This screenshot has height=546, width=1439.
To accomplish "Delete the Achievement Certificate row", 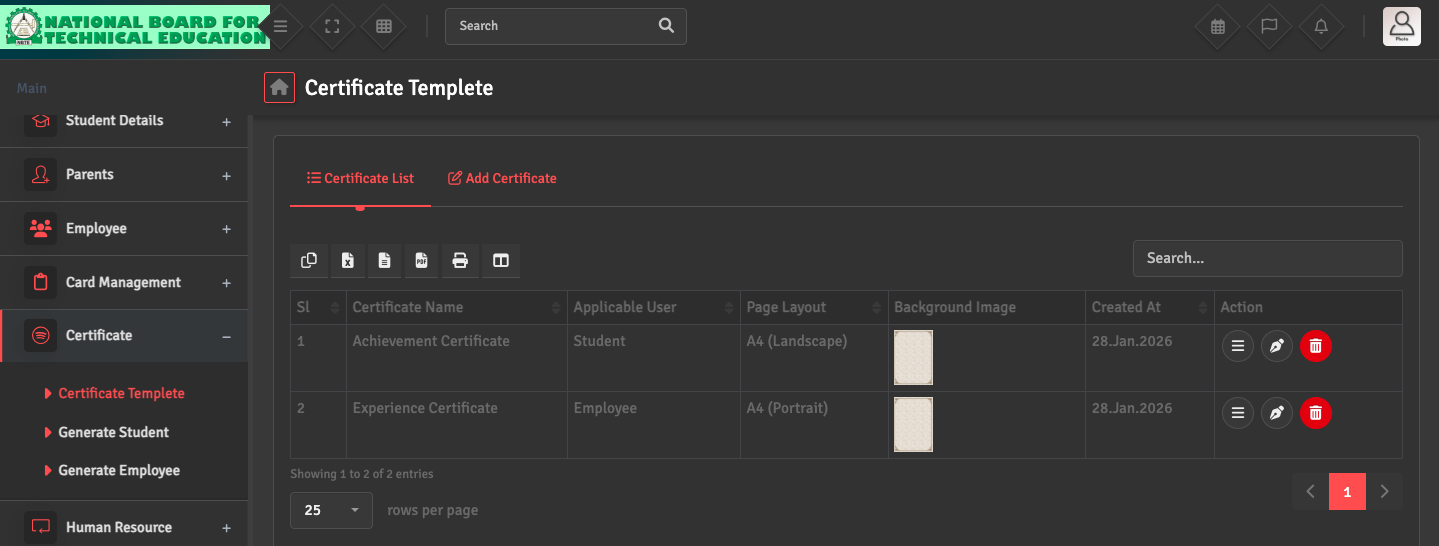I will [x=1315, y=347].
